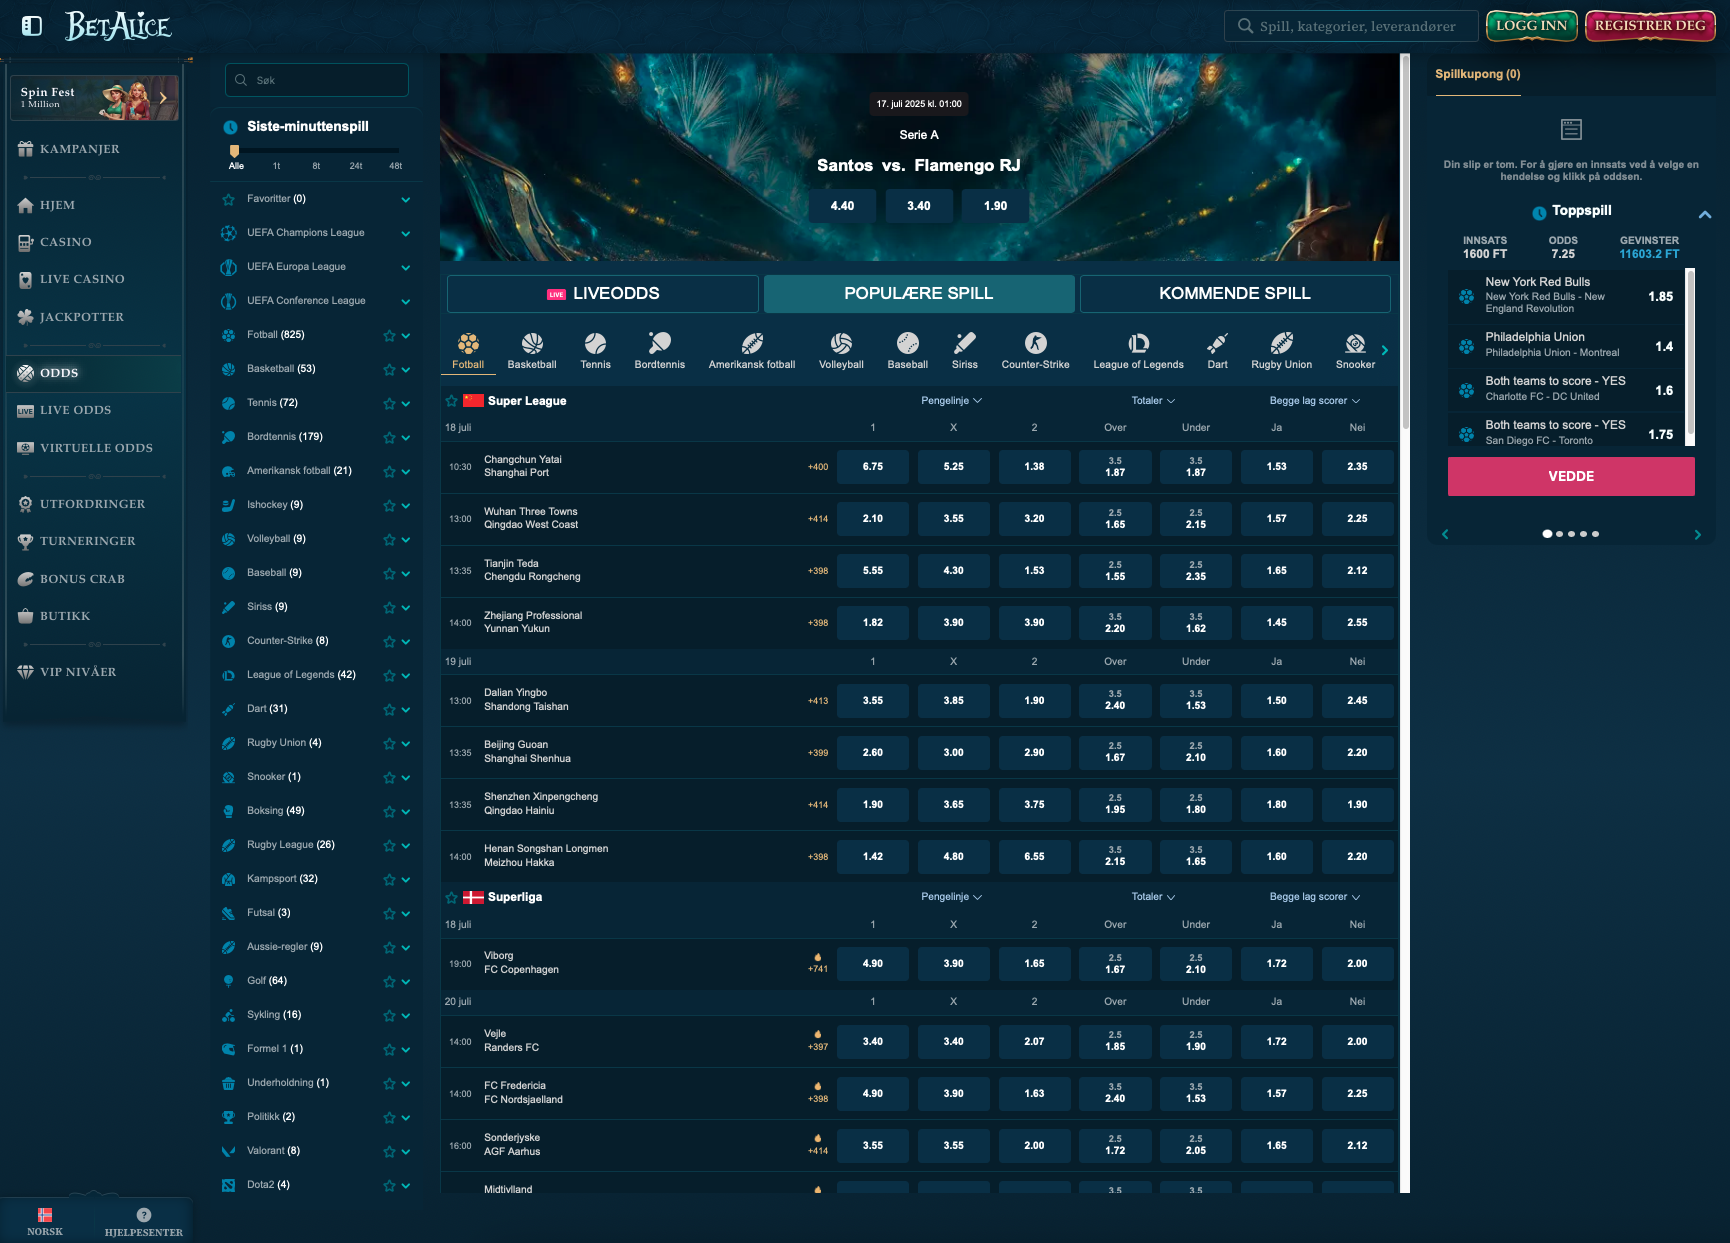This screenshot has width=1730, height=1243.
Task: Click the Vedde bet button
Action: pyautogui.click(x=1571, y=477)
